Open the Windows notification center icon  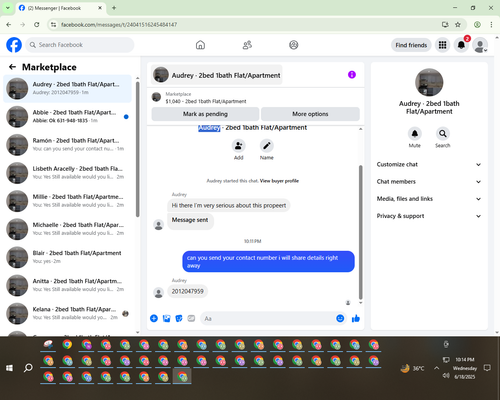[487, 368]
